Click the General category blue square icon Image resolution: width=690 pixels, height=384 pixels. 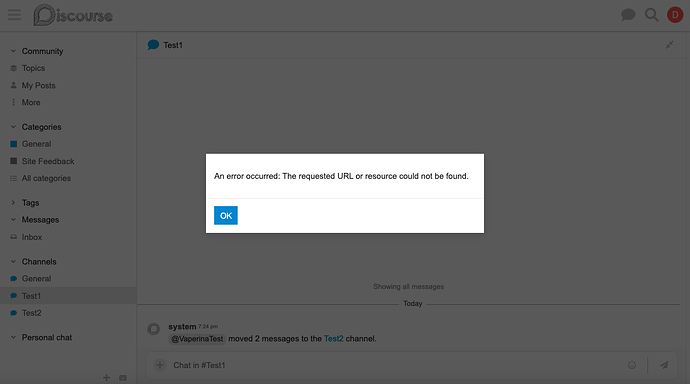pyautogui.click(x=14, y=144)
